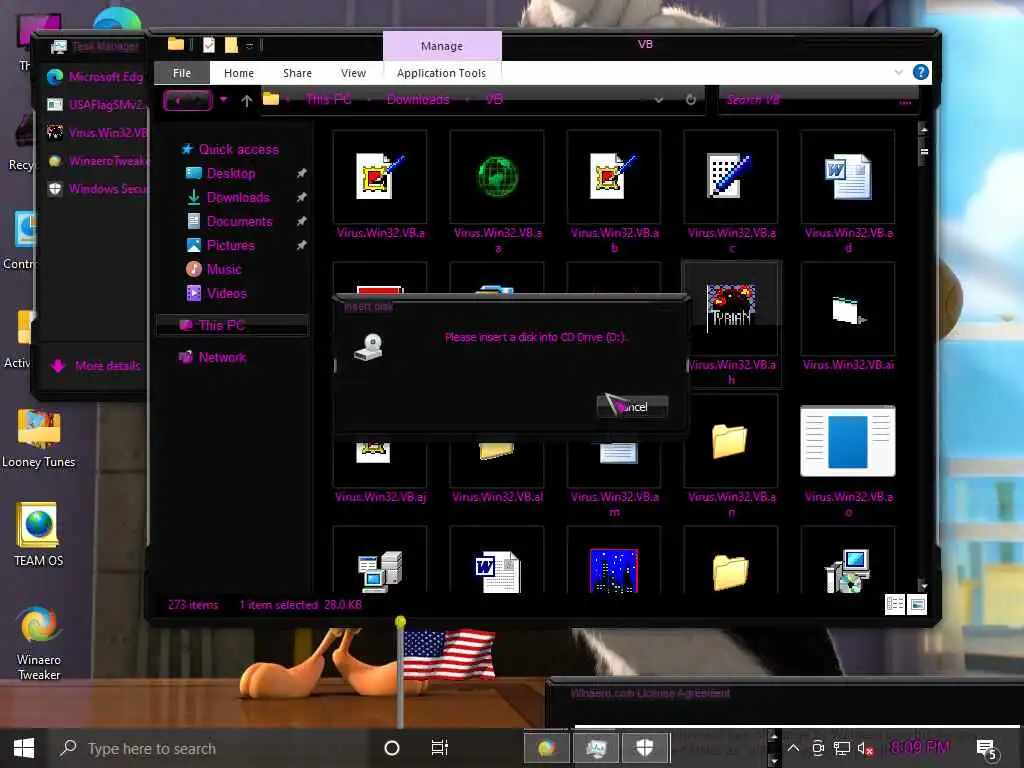Select the Word document icon in bottom row
The height and width of the screenshot is (768, 1024).
(497, 571)
